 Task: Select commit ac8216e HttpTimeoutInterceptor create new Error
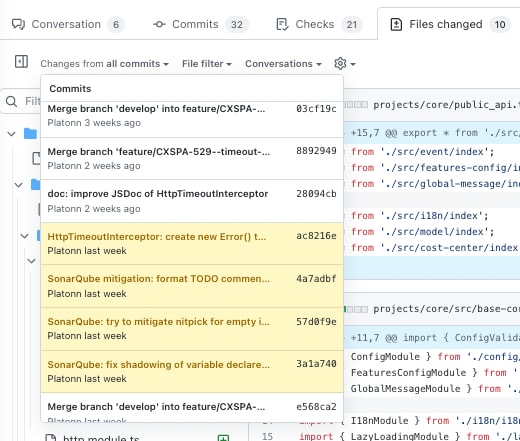[x=192, y=244]
